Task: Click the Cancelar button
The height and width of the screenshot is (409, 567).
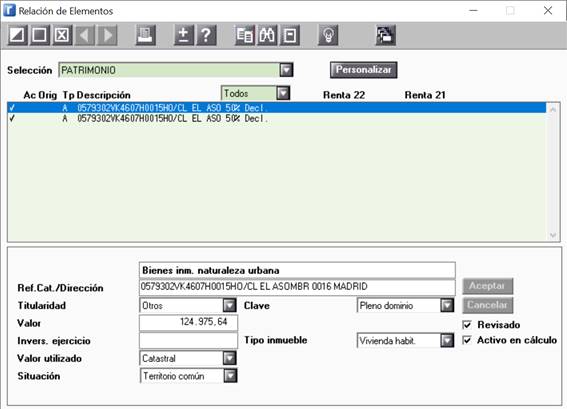Action: click(487, 305)
